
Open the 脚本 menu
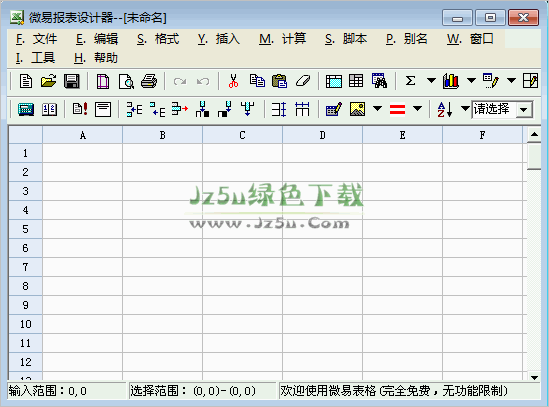[x=346, y=39]
